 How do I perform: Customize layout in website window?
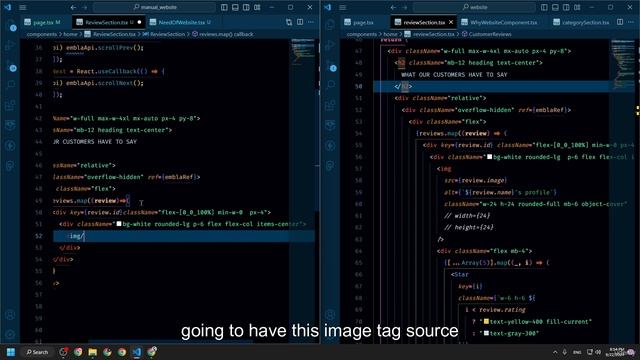point(577,7)
